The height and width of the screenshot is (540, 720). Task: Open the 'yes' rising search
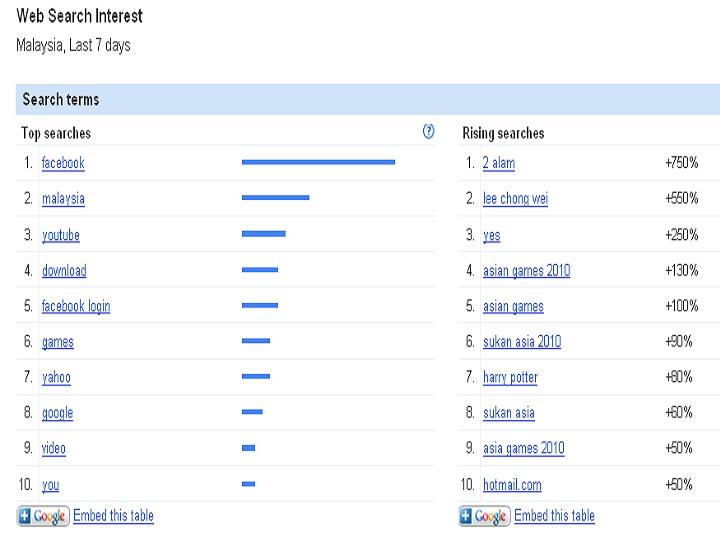[491, 235]
